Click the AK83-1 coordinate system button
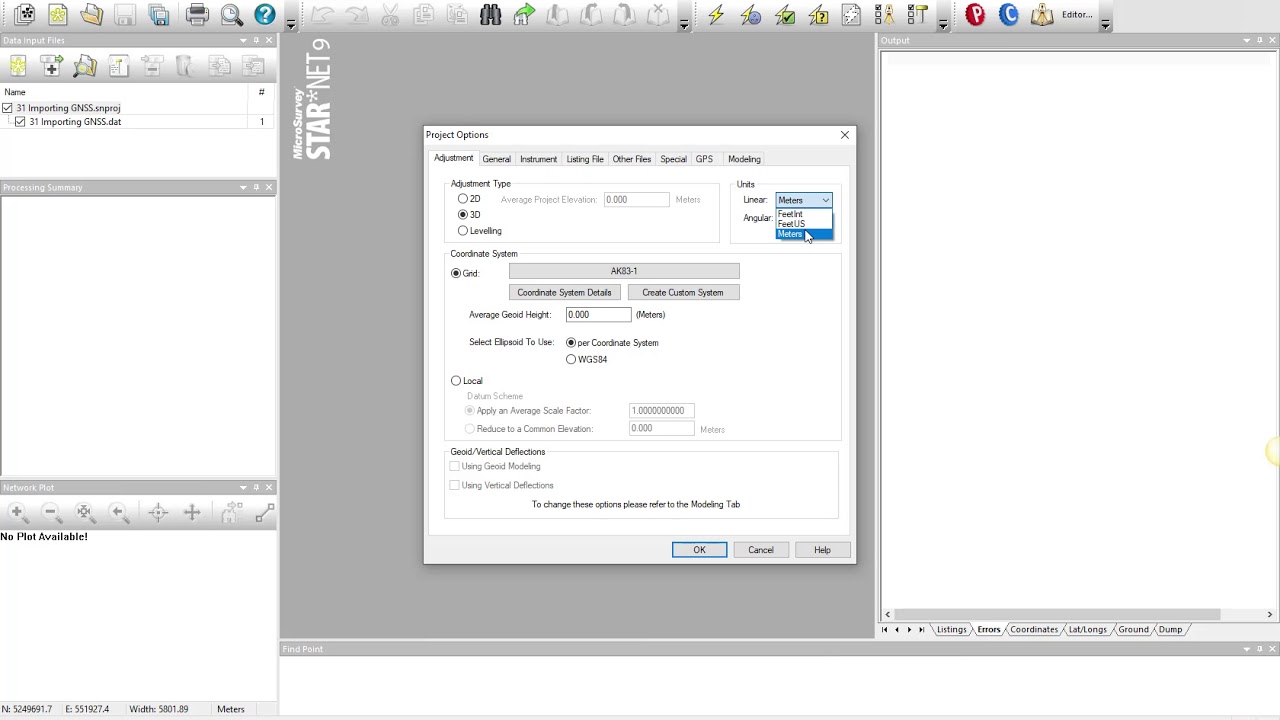The height and width of the screenshot is (720, 1280). click(624, 271)
